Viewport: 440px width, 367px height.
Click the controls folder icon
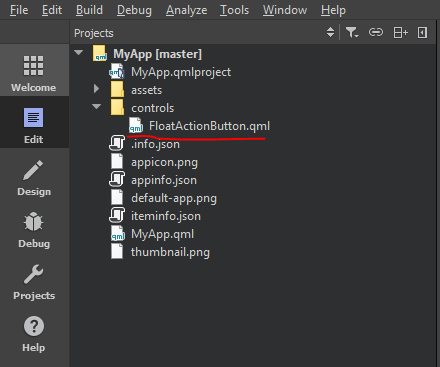117,107
